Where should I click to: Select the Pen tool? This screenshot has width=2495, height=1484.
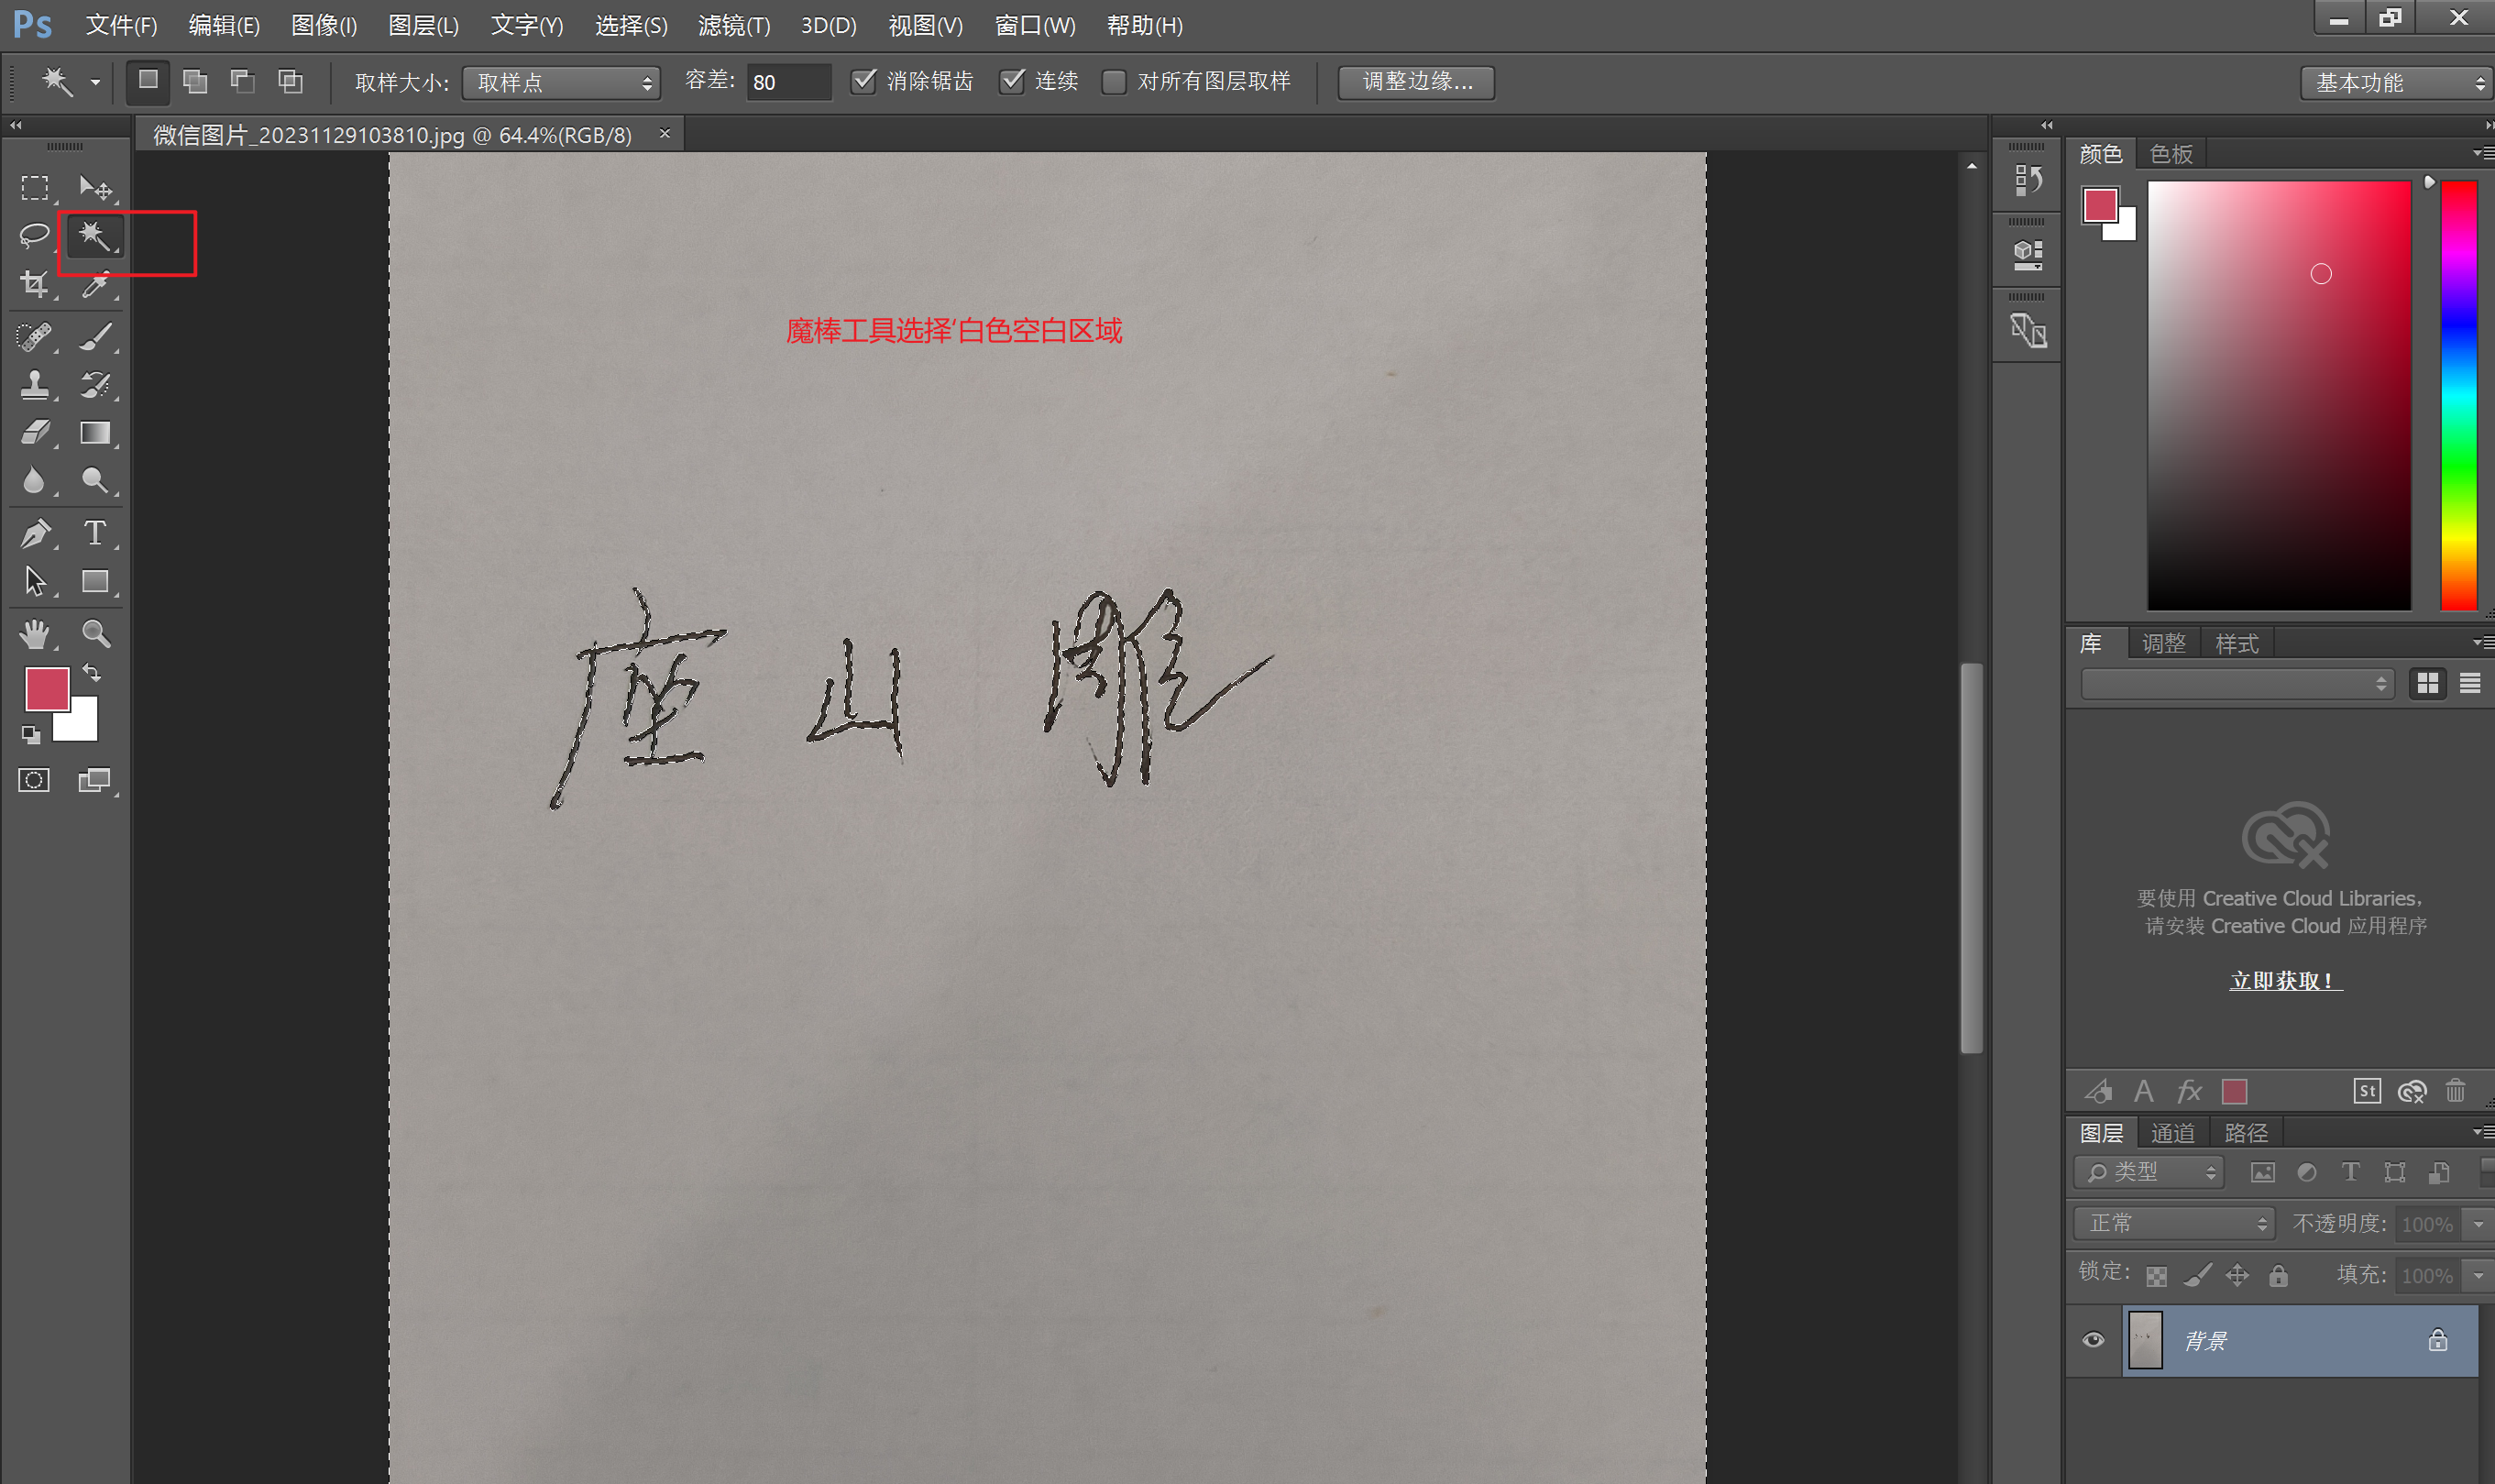[x=34, y=533]
